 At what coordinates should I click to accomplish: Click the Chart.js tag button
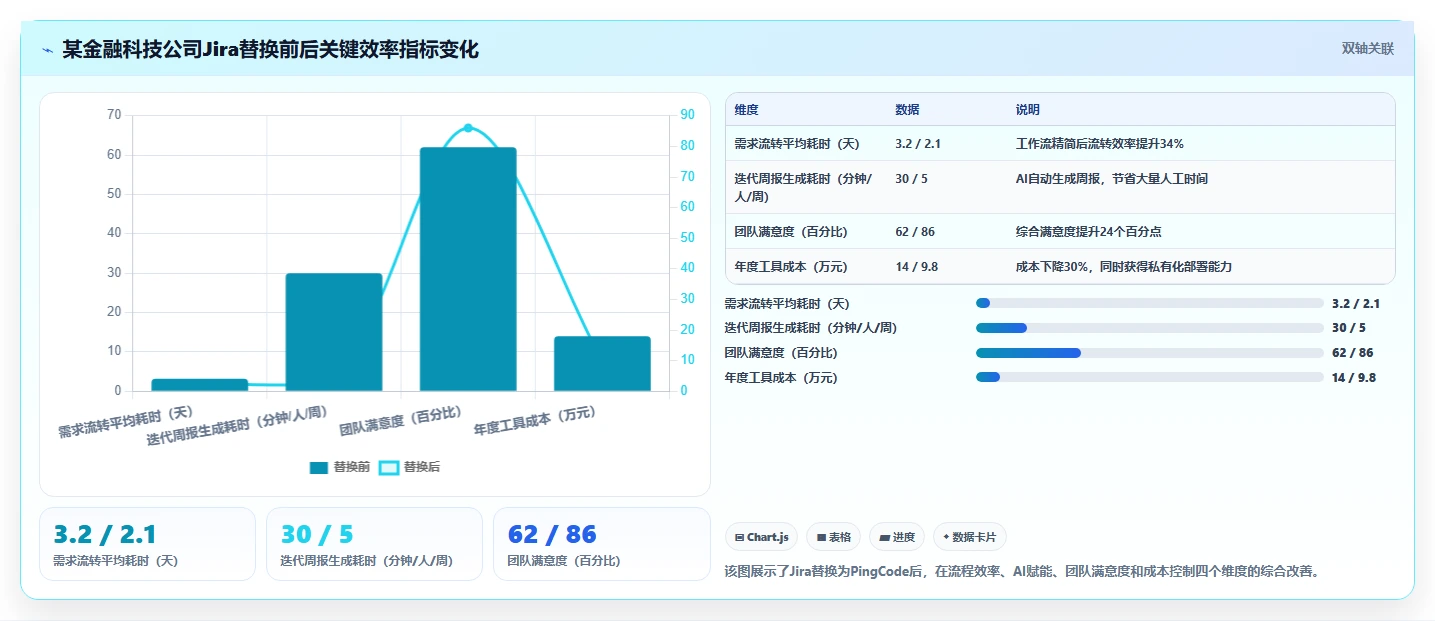pyautogui.click(x=762, y=537)
